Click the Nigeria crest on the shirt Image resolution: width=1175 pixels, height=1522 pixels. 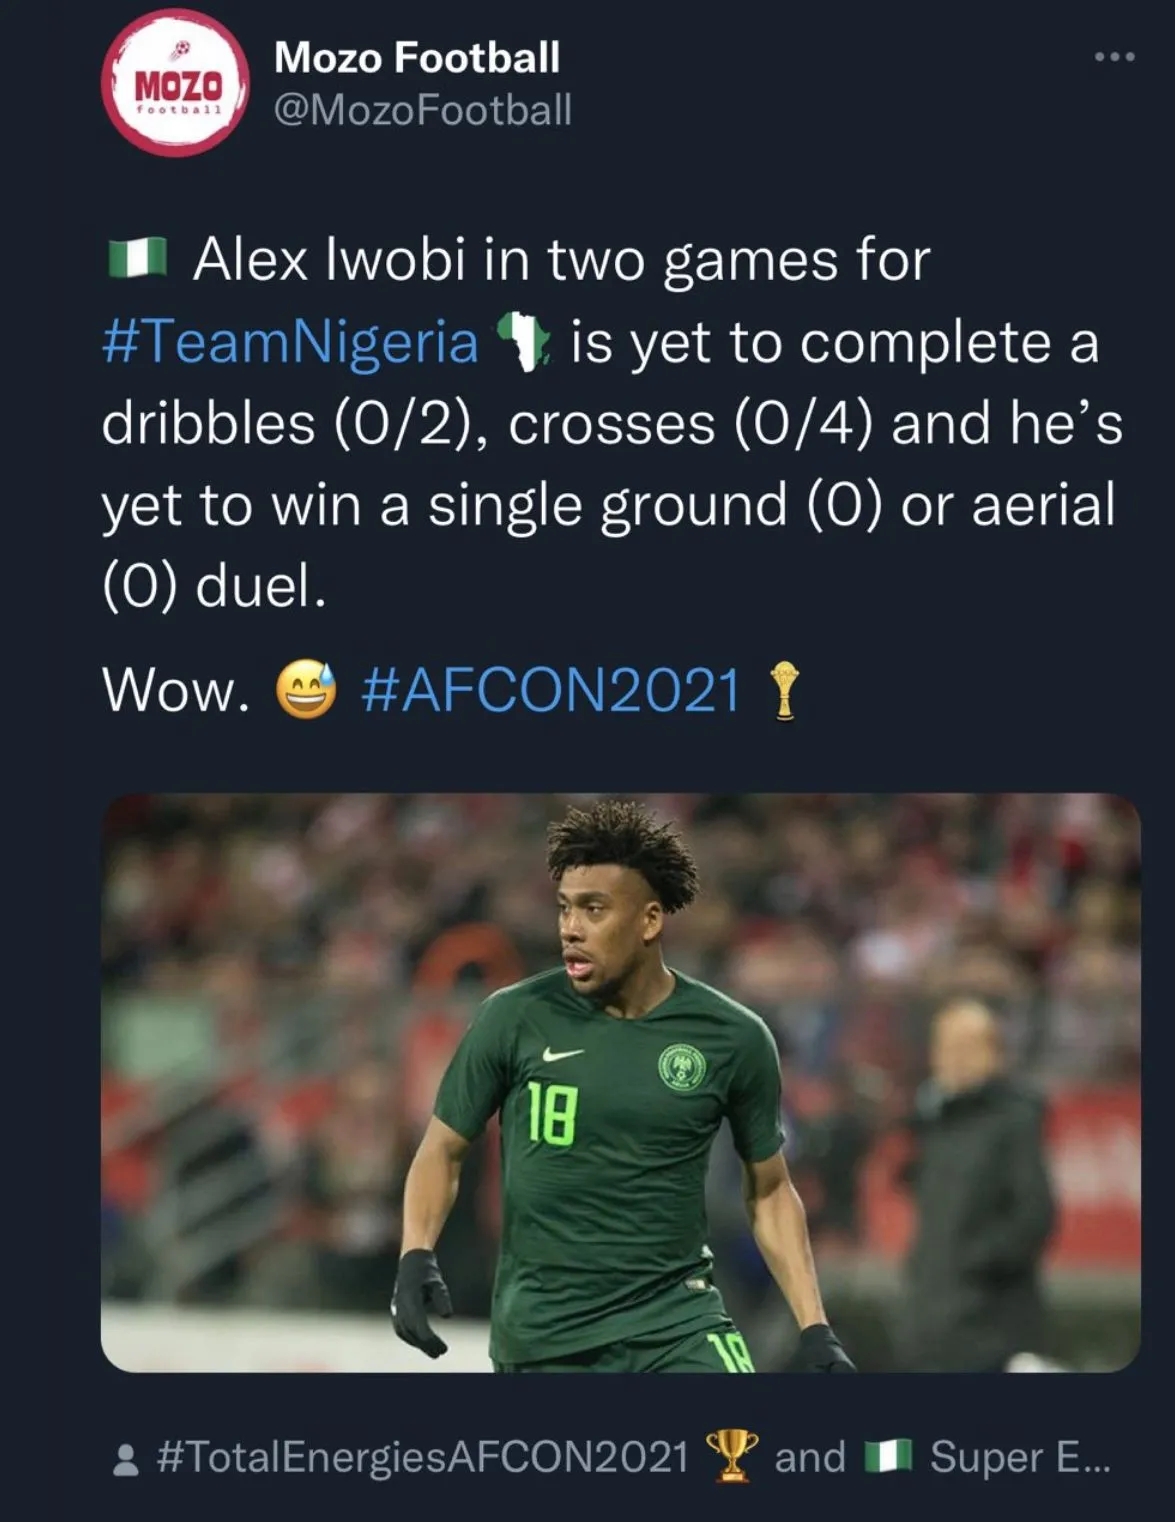[x=683, y=1068]
